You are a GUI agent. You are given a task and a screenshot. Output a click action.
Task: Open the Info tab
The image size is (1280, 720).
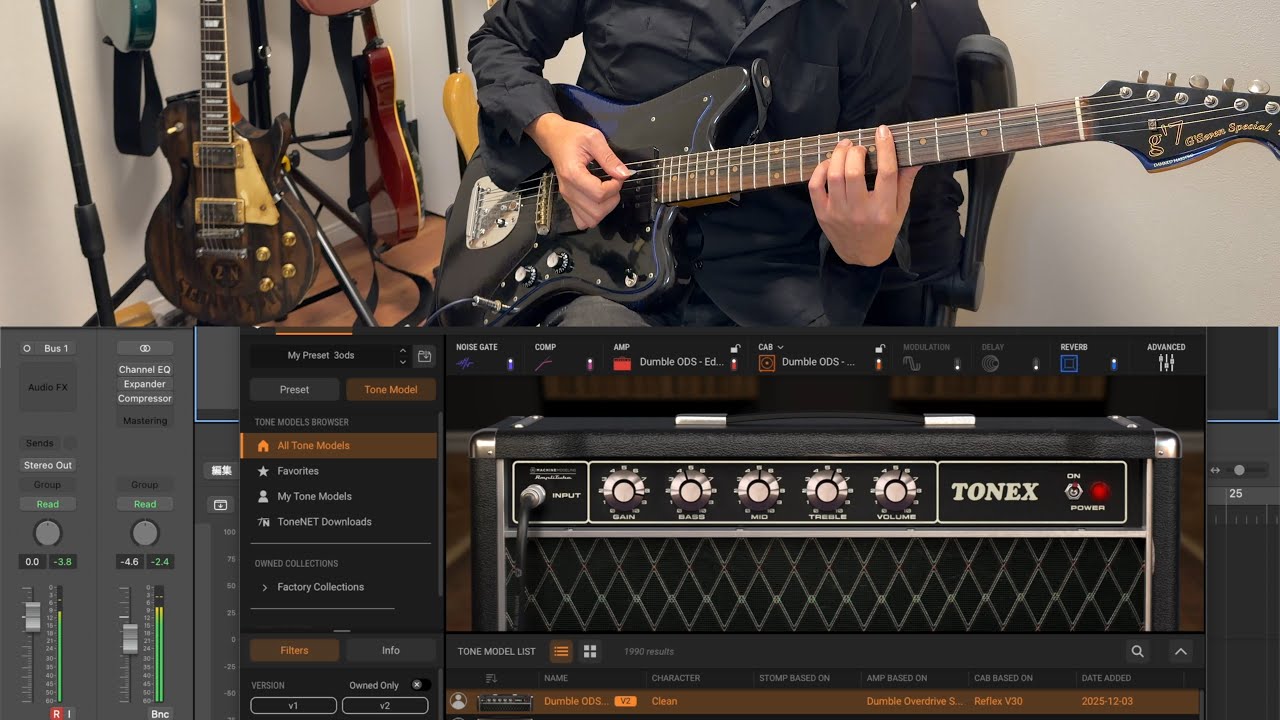tap(391, 651)
